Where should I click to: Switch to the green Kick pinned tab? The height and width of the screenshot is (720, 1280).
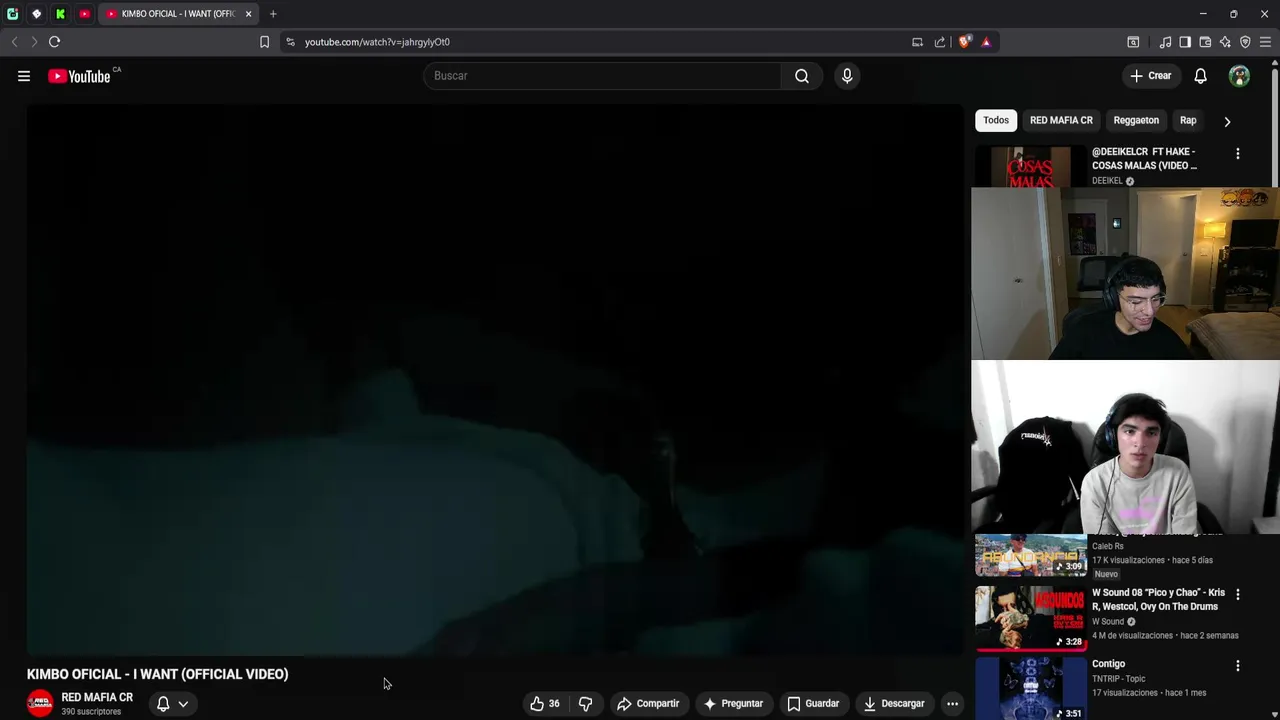(x=60, y=14)
